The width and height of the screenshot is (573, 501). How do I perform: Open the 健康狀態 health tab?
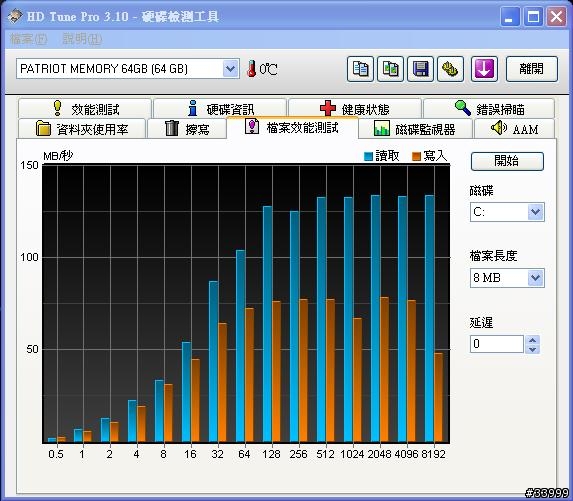[x=354, y=109]
